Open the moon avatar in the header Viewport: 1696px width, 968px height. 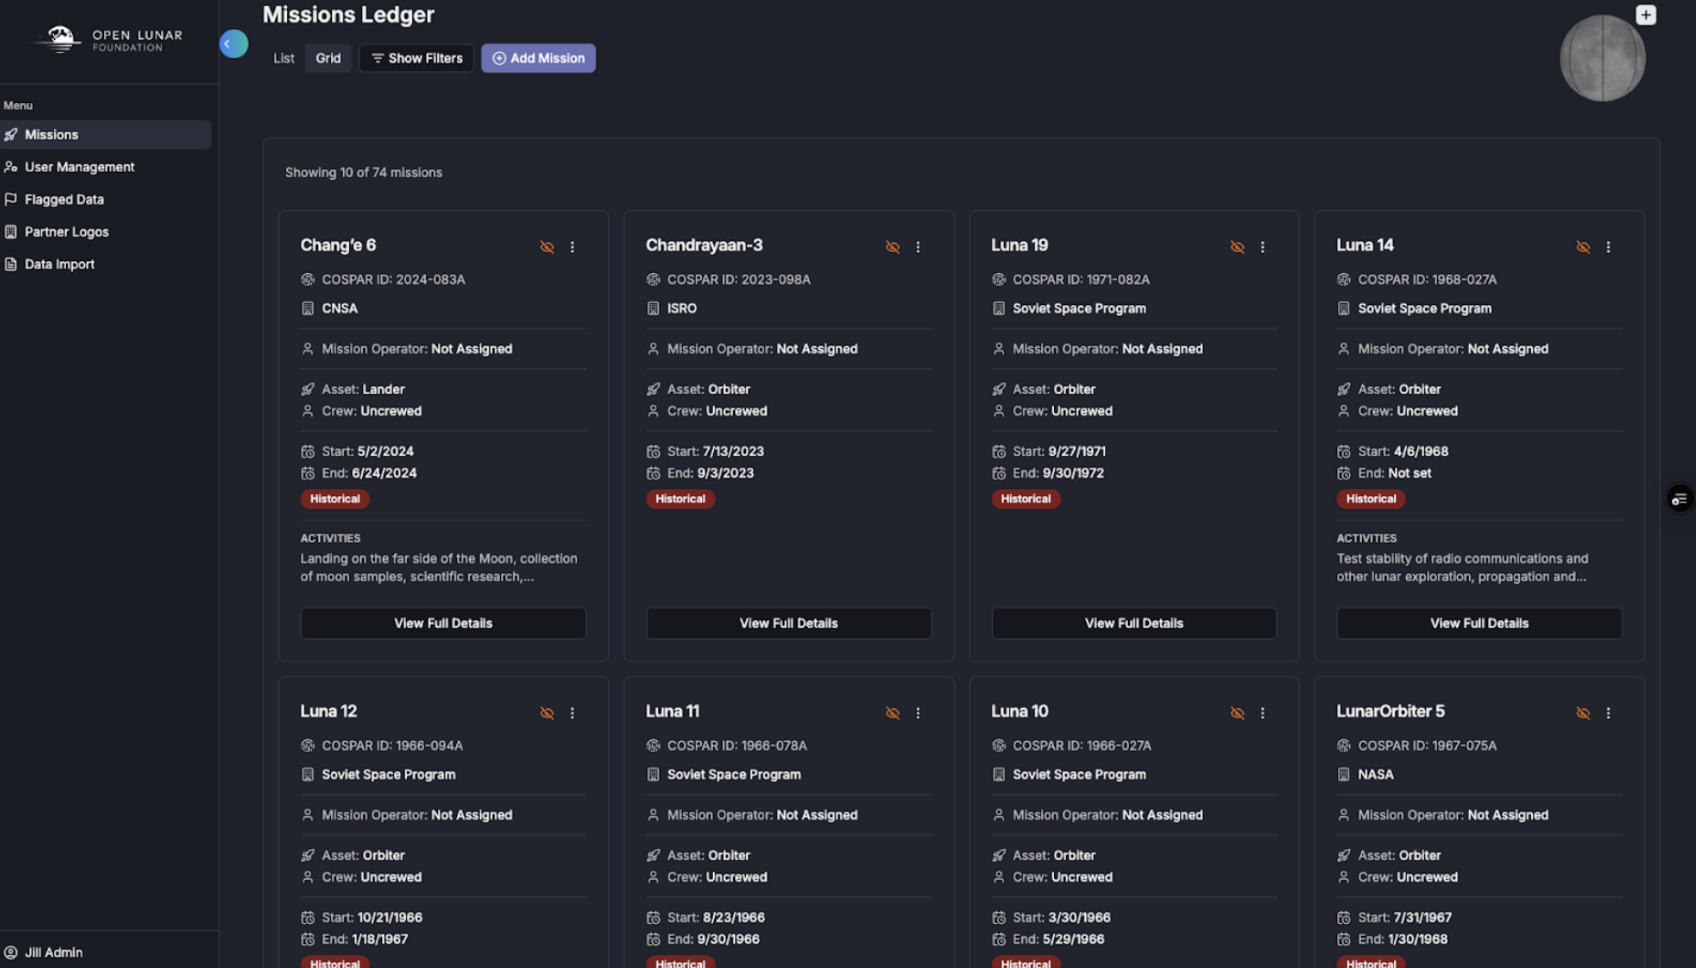1602,58
